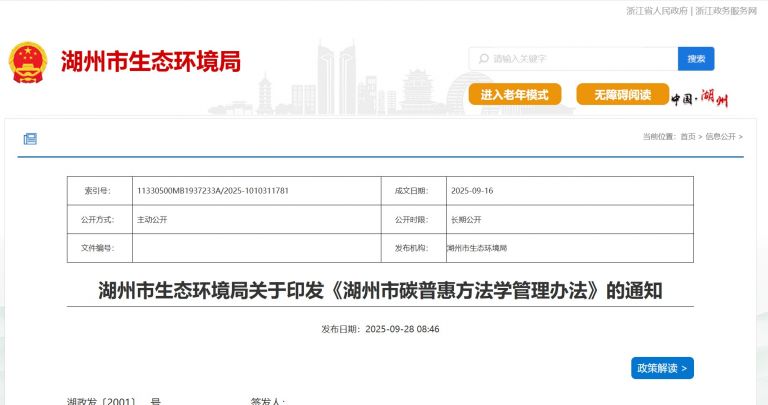768x405 pixels.
Task: Click the national emblem logo
Action: (x=28, y=63)
